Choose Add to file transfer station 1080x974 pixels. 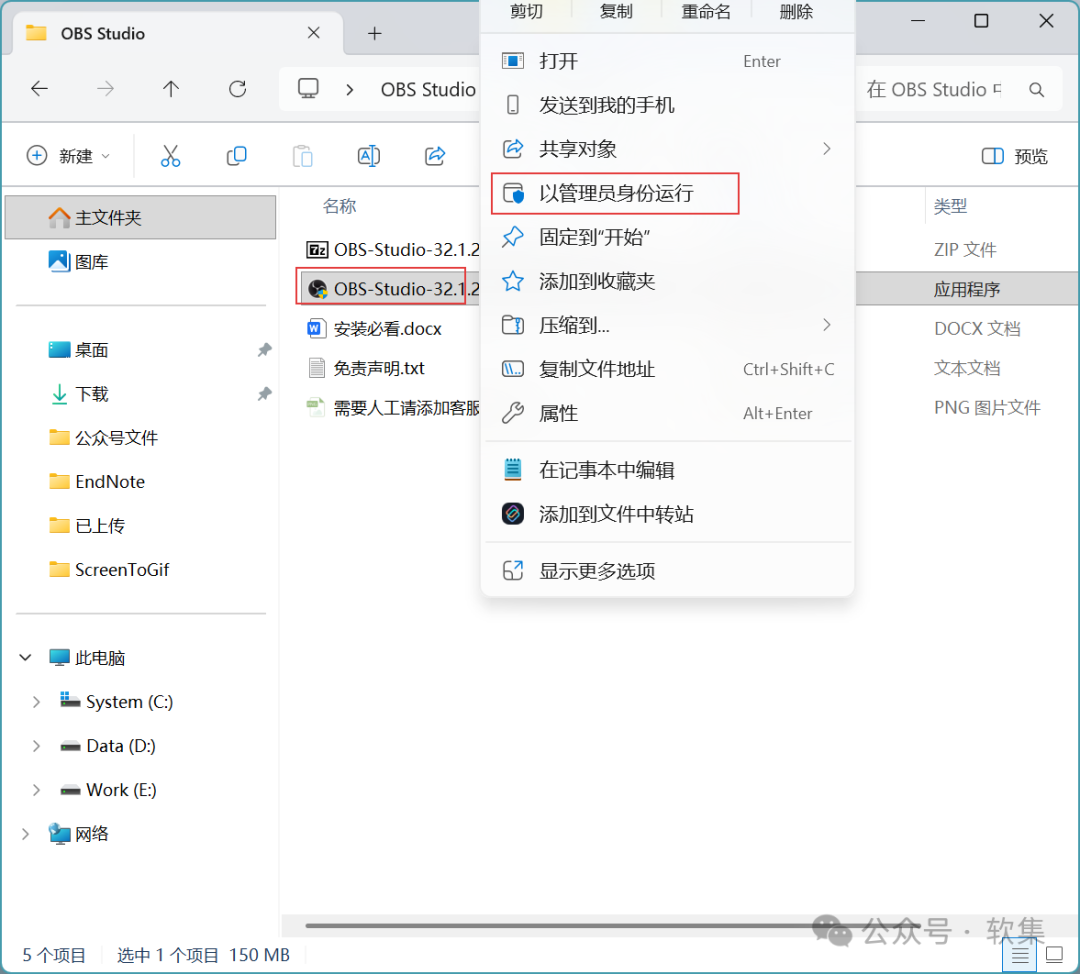pos(668,514)
